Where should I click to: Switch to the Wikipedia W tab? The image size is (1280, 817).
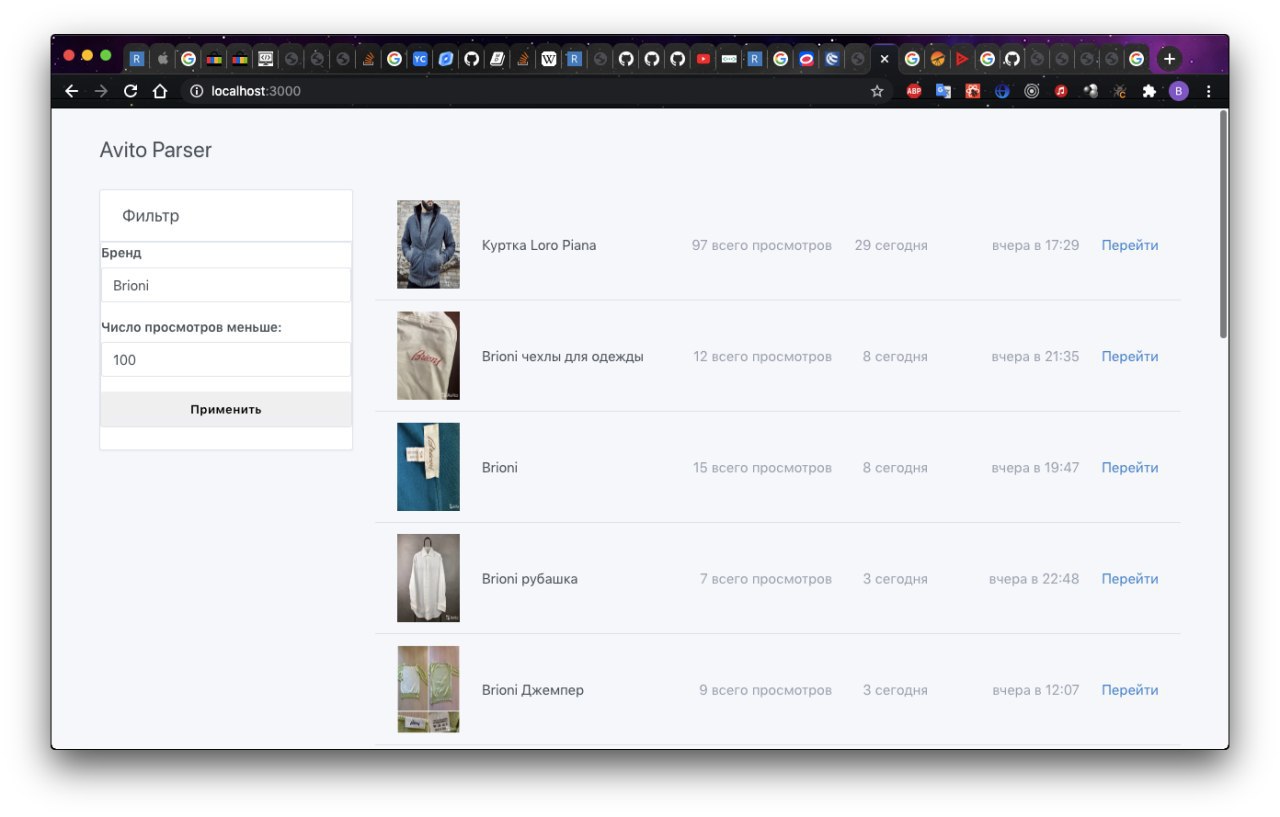549,59
